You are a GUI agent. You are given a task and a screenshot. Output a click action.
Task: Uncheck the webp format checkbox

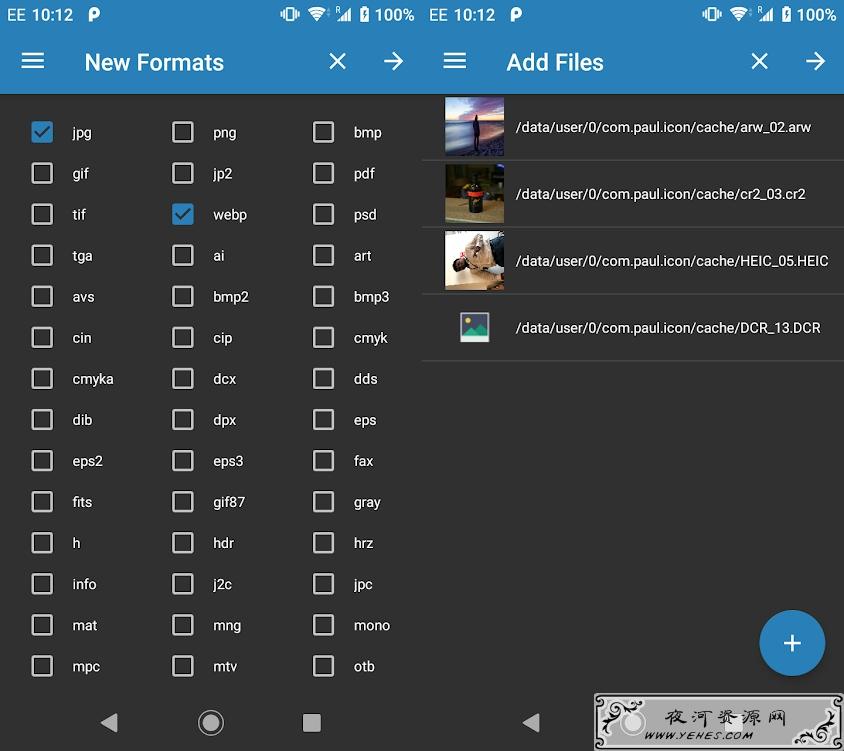[182, 214]
